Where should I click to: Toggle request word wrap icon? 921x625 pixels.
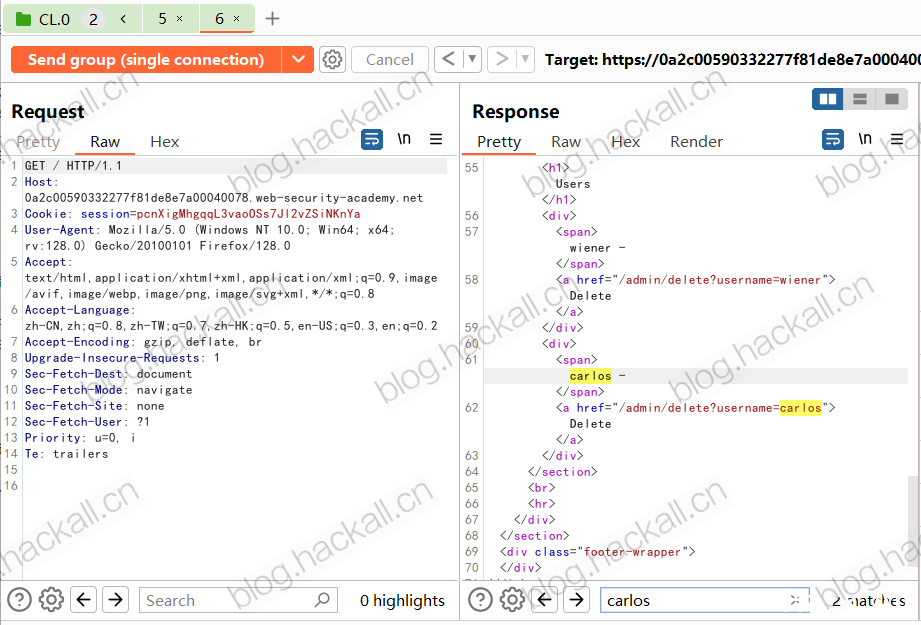pos(372,140)
